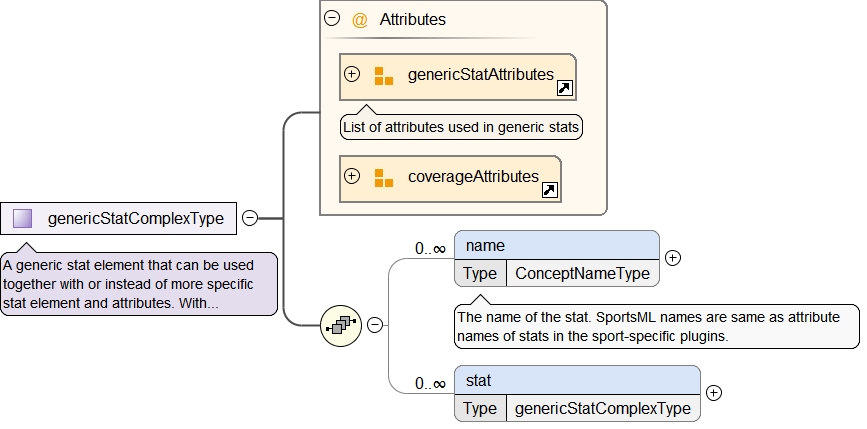The image size is (867, 429).
Task: Expand the genericStatAttributes group
Action: (352, 74)
